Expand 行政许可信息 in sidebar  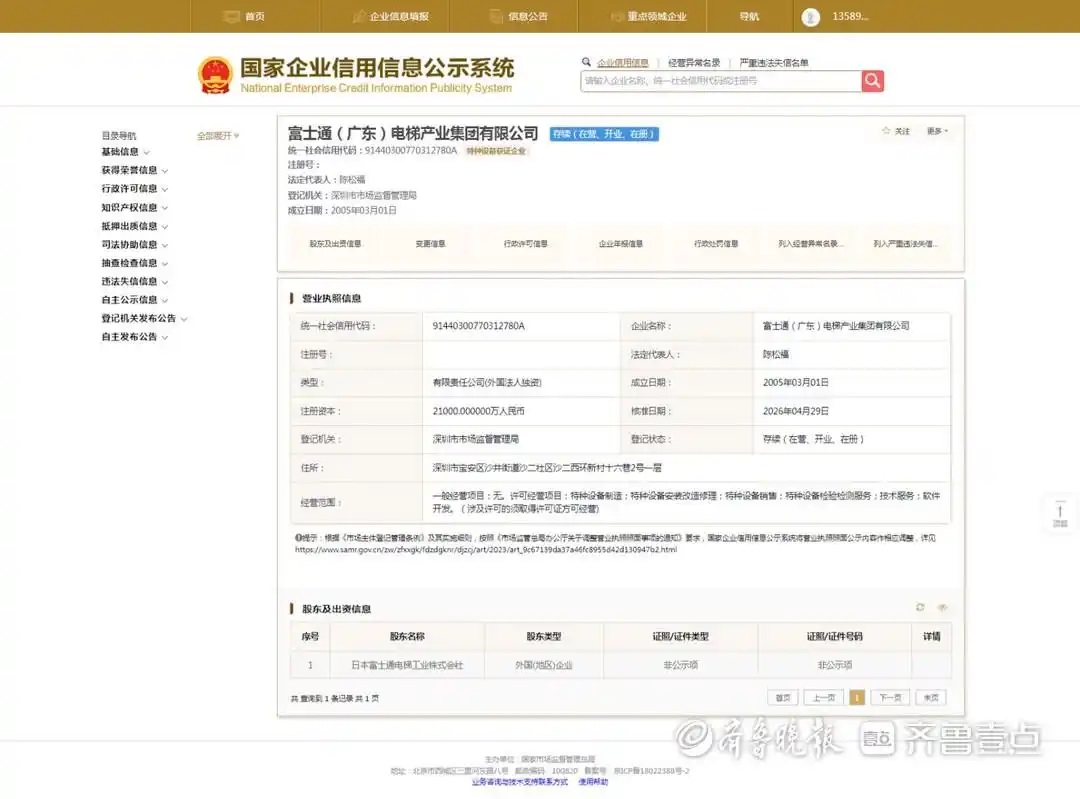pos(134,189)
